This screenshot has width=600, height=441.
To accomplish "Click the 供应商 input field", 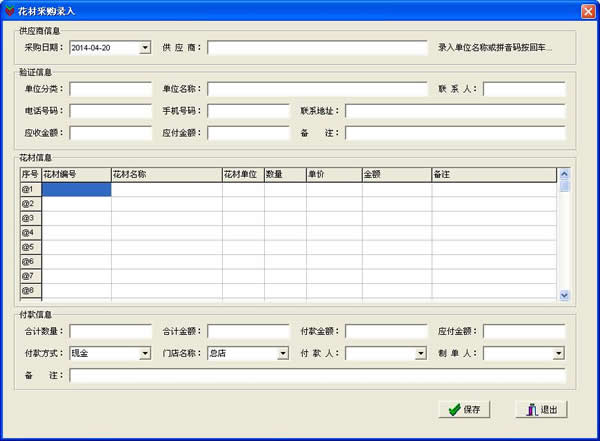I will (x=317, y=47).
